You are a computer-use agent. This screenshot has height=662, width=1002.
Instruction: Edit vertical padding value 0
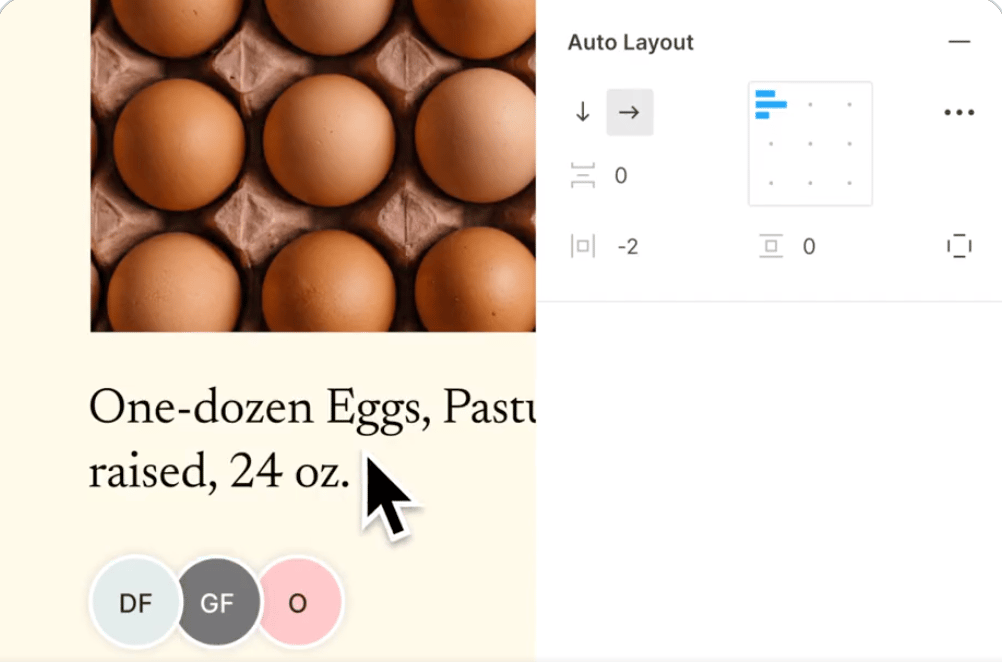pos(809,247)
